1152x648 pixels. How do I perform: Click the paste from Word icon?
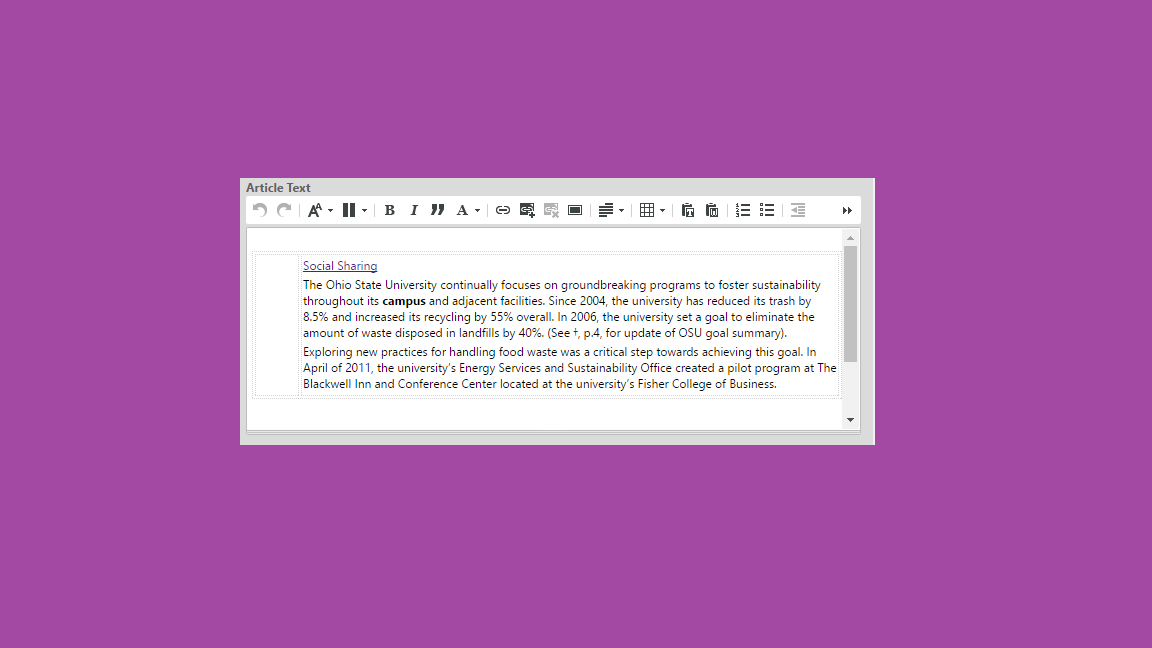pos(712,210)
